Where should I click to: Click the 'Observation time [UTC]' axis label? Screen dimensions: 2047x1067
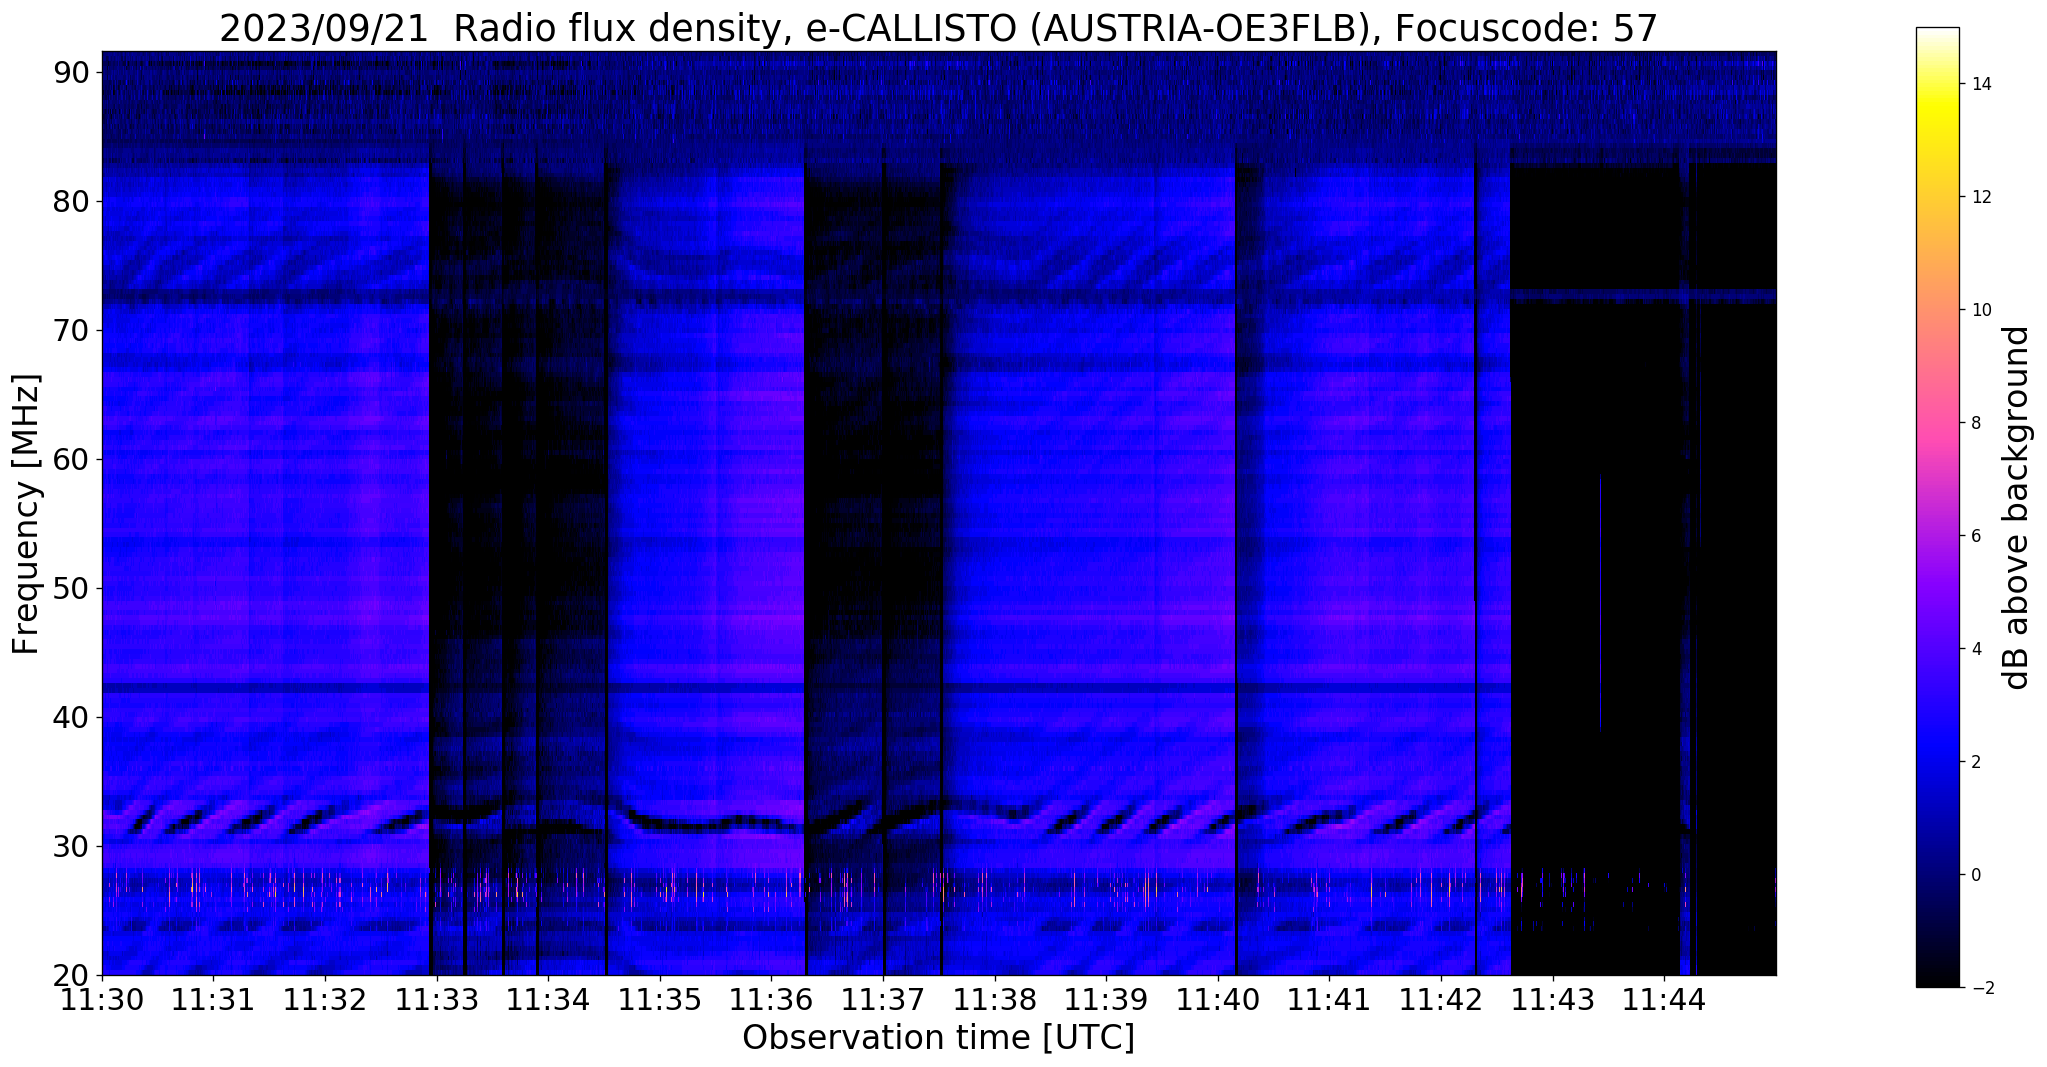(938, 1038)
